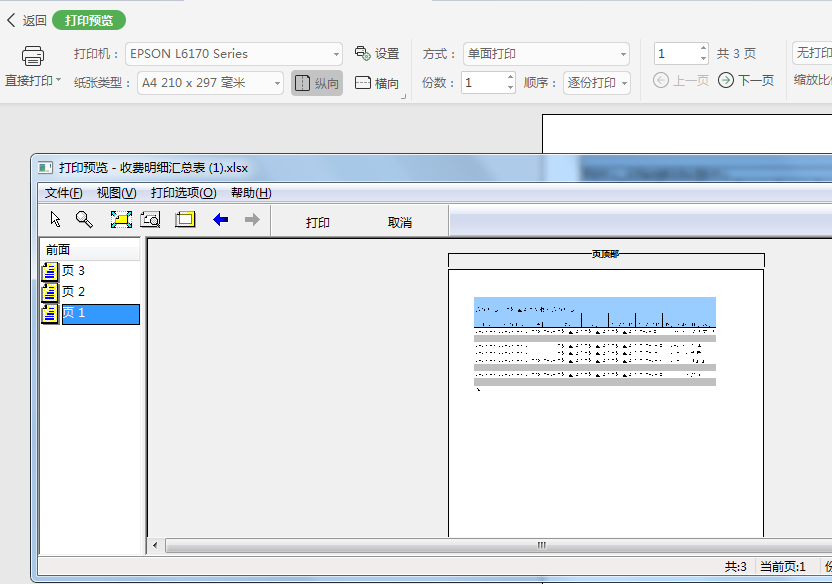This screenshot has width=832, height=584.
Task: Select 页 3 in the page list
Action: [x=73, y=271]
